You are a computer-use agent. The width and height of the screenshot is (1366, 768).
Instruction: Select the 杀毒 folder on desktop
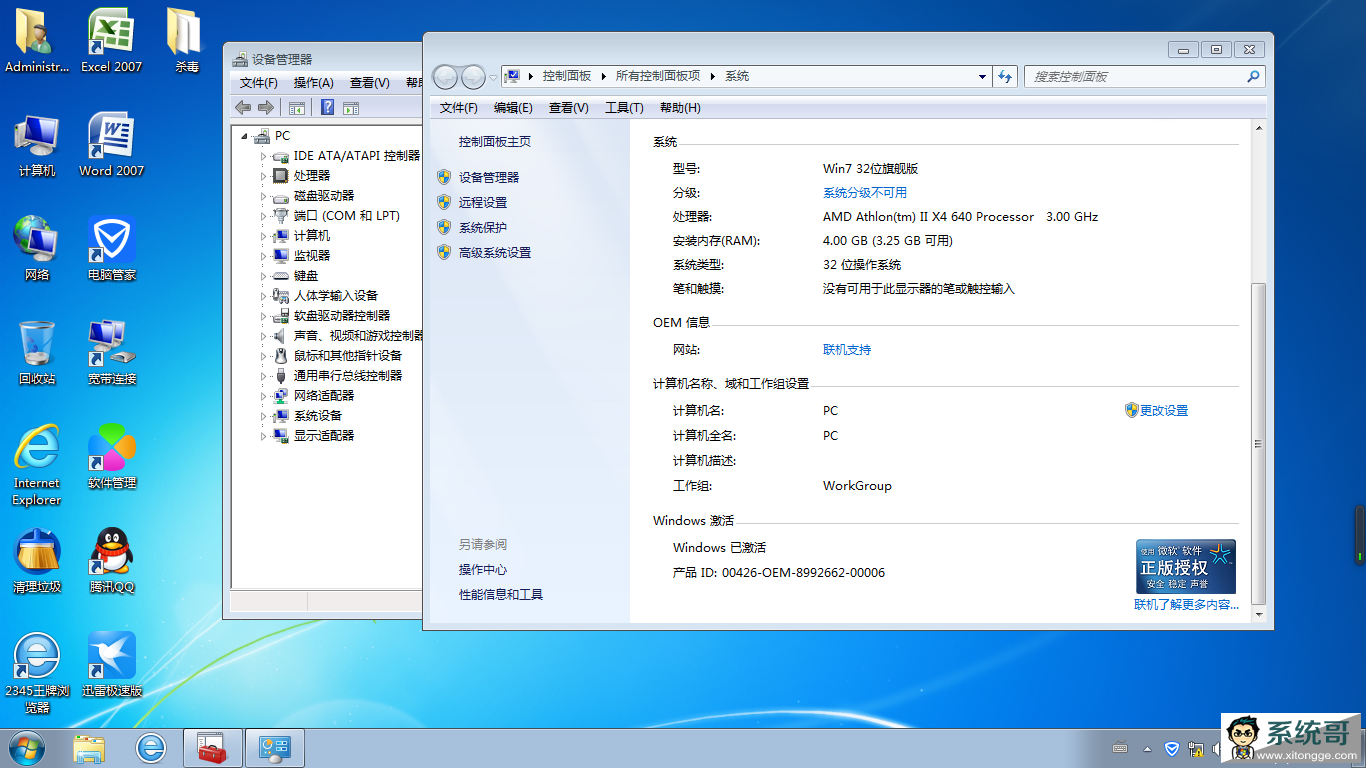tap(186, 41)
